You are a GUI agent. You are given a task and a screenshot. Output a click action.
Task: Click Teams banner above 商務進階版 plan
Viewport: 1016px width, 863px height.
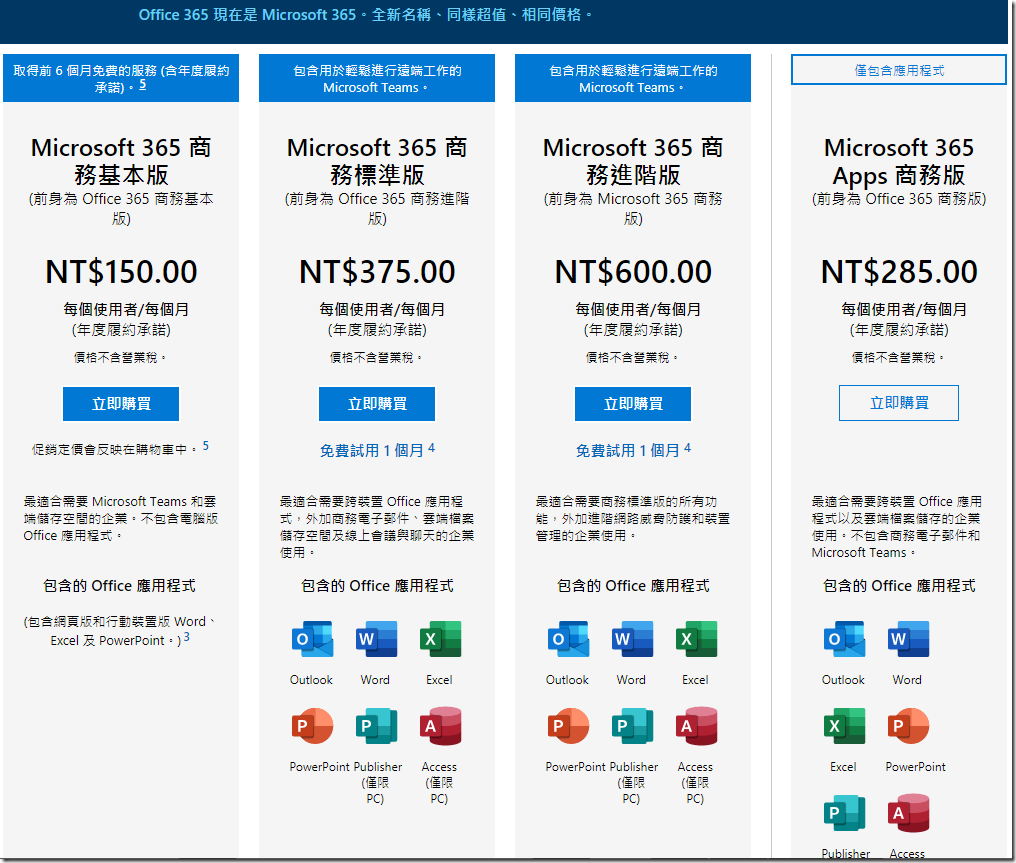tap(633, 78)
